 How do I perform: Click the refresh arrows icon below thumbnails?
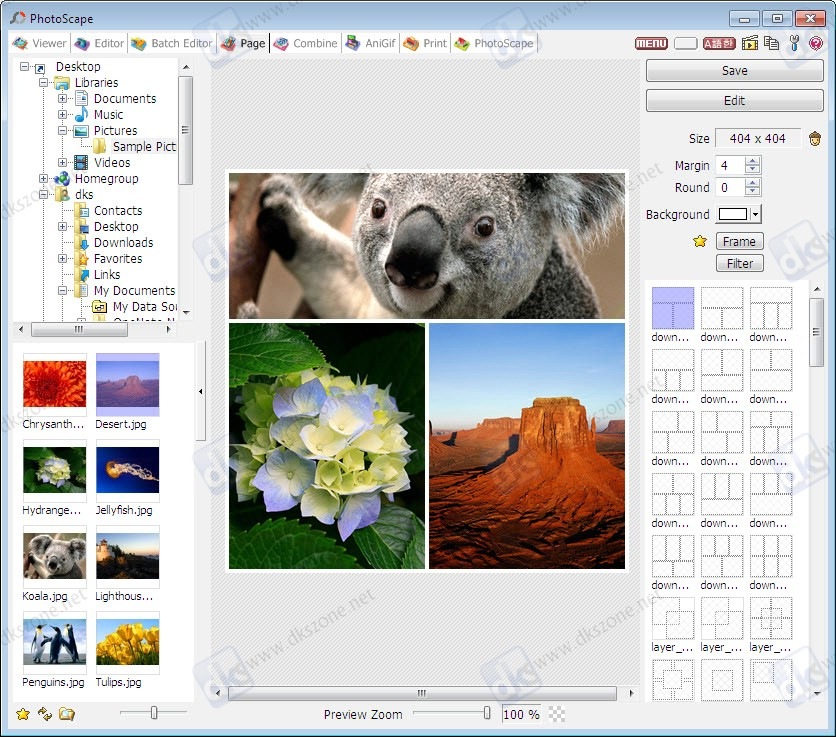(x=45, y=714)
